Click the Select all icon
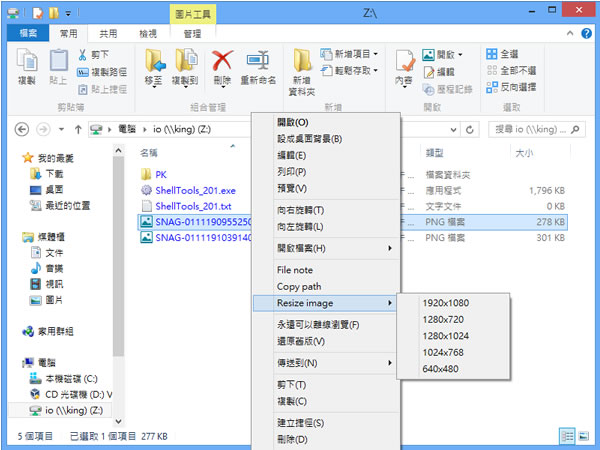The image size is (600, 450). (x=491, y=54)
